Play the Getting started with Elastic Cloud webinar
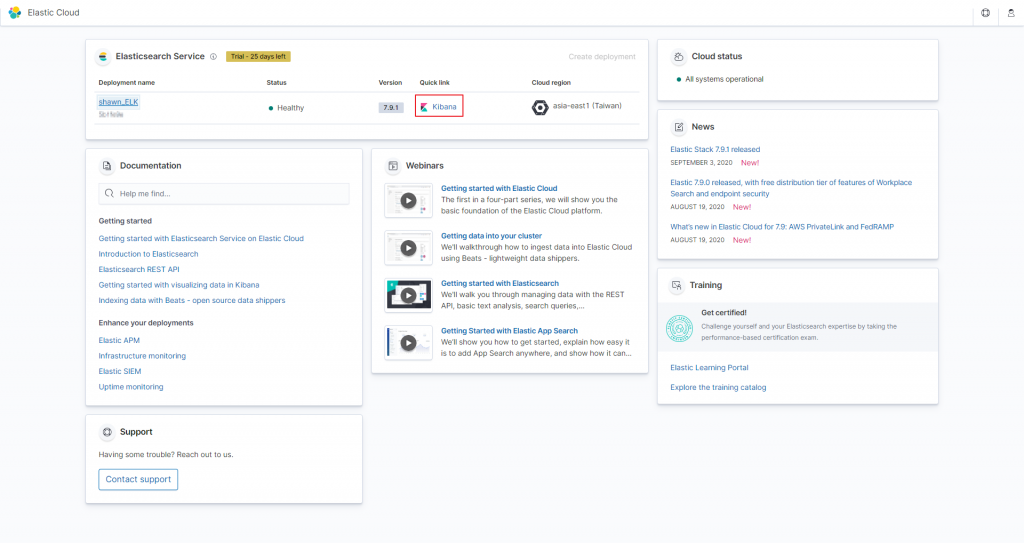The height and width of the screenshot is (543, 1024). (x=408, y=201)
